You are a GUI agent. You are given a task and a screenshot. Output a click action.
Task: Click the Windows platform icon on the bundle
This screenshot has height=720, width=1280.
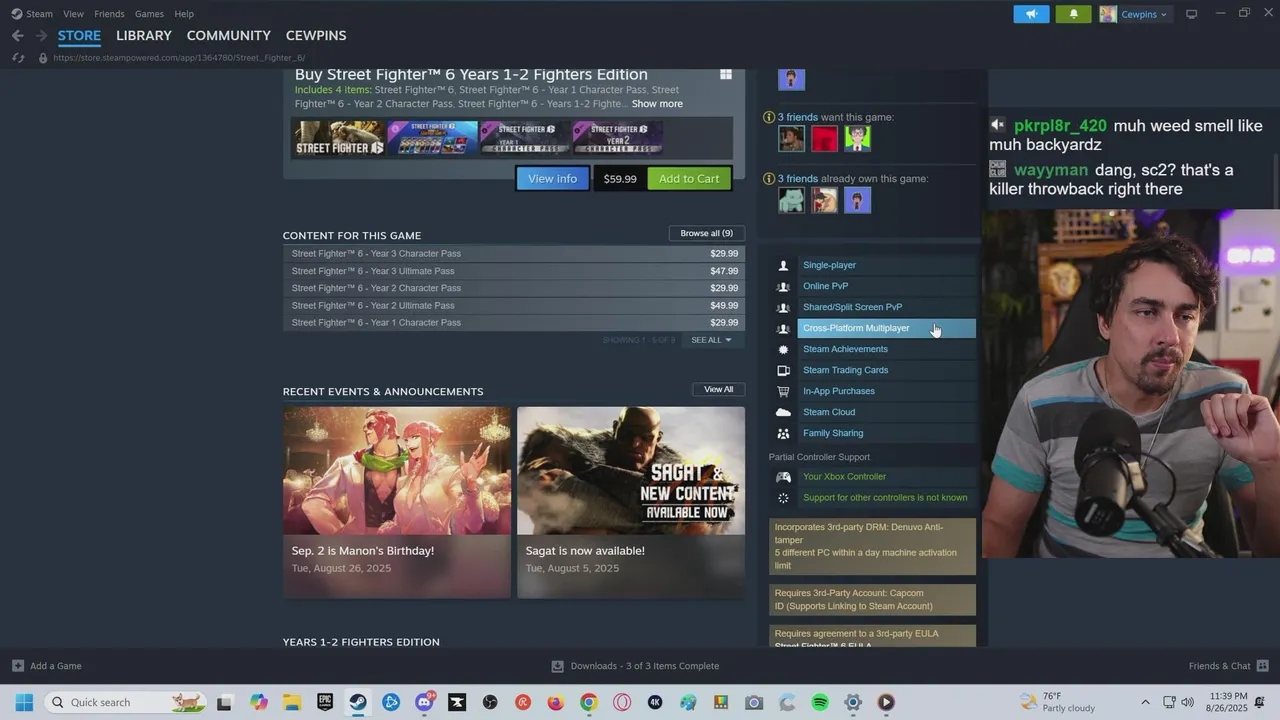pyautogui.click(x=726, y=74)
